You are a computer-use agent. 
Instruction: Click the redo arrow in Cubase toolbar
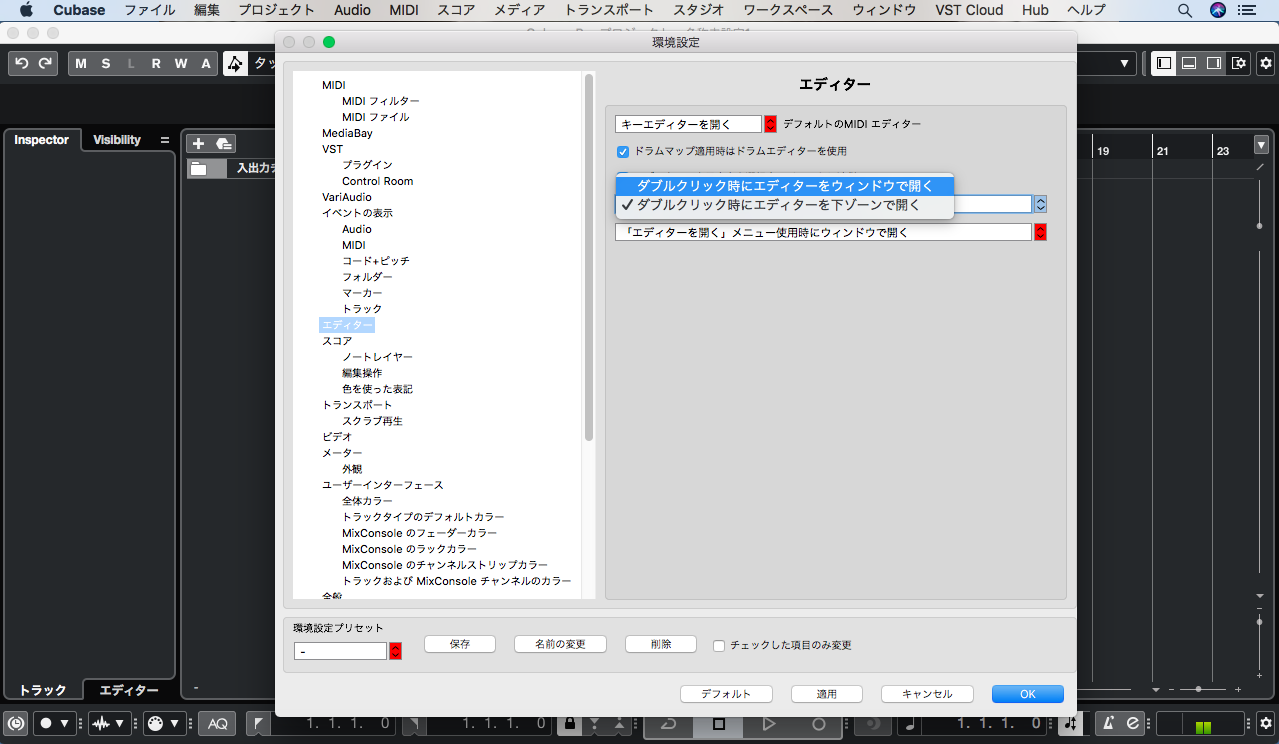pos(45,63)
